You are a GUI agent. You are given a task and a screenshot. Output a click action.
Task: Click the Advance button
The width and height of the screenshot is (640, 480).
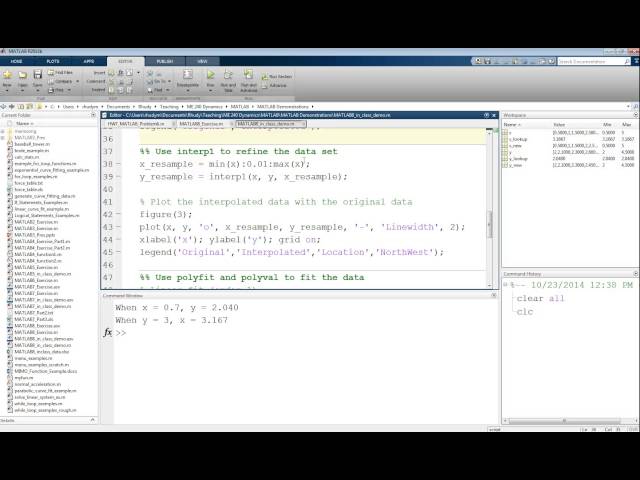pos(273,86)
